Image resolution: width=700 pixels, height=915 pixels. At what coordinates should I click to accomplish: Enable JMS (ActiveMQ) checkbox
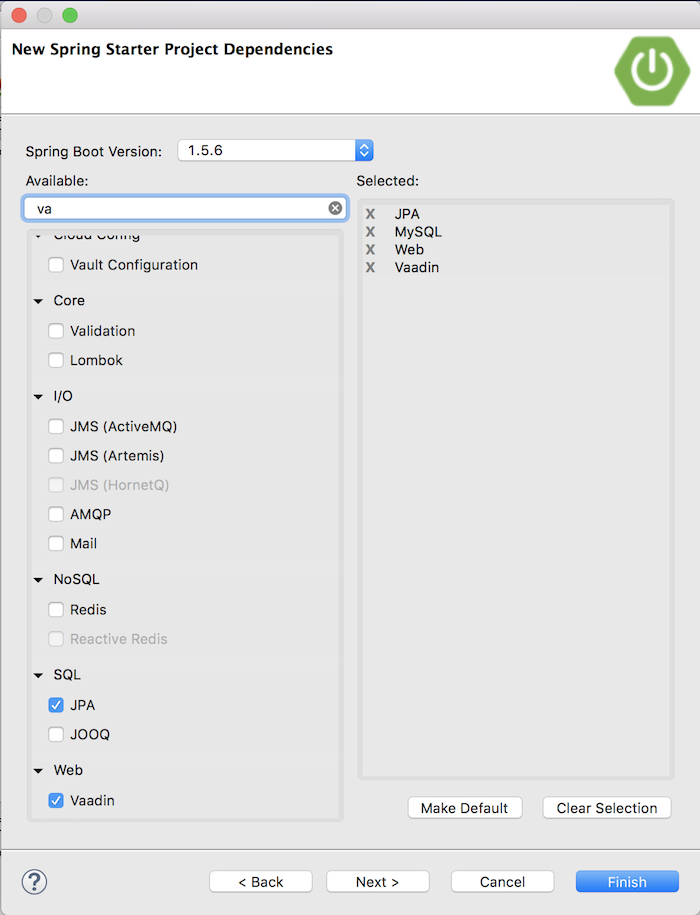pos(56,427)
